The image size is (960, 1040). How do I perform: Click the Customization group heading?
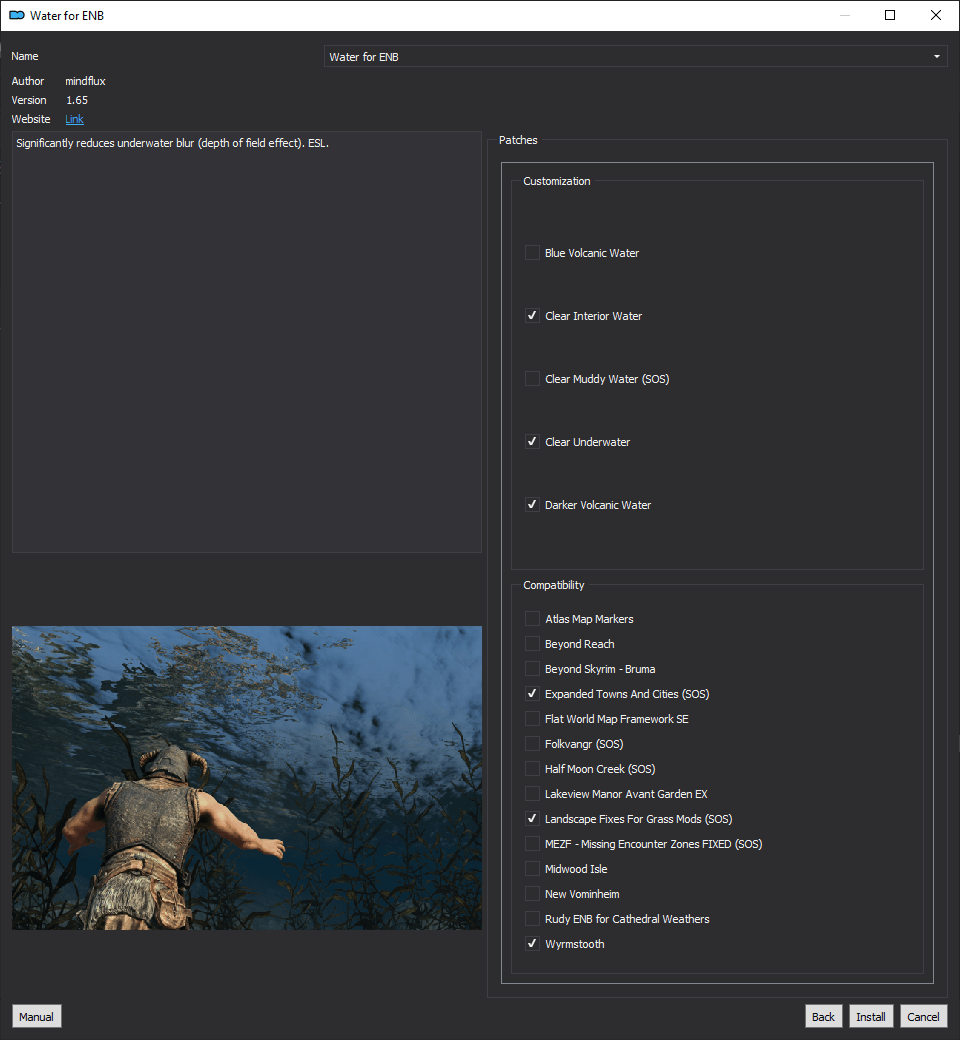point(557,181)
